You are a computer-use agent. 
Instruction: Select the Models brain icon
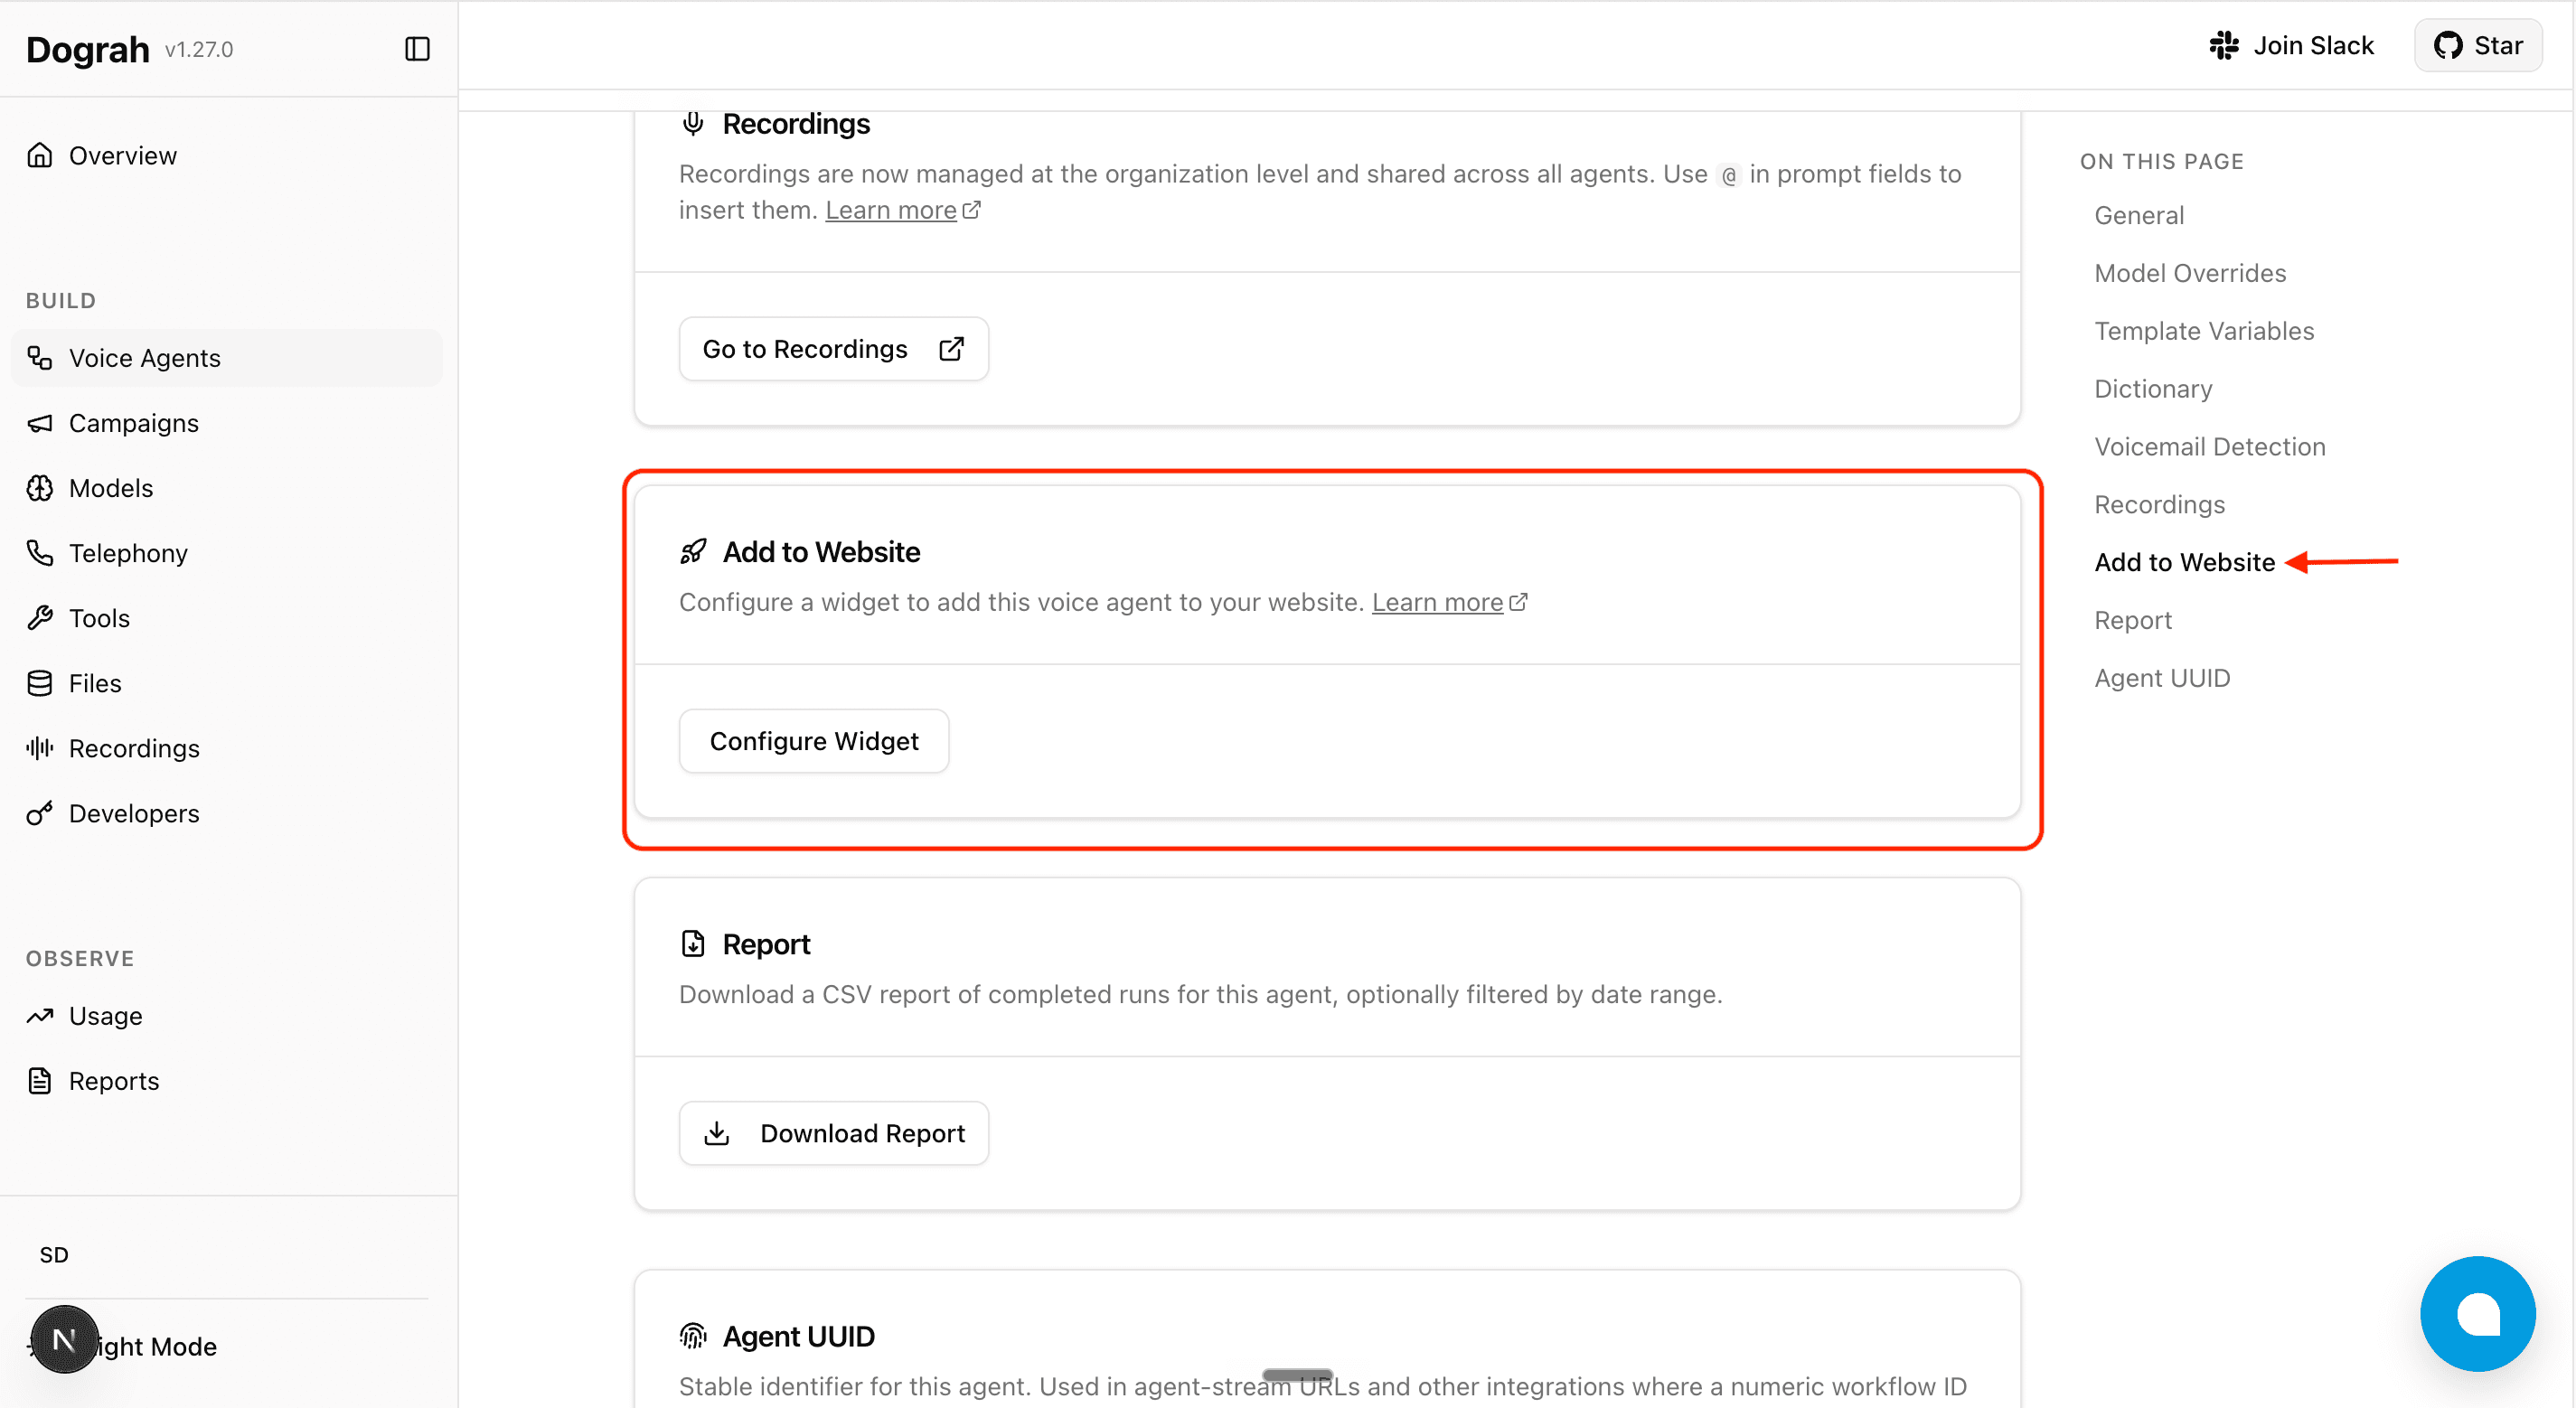[40, 488]
